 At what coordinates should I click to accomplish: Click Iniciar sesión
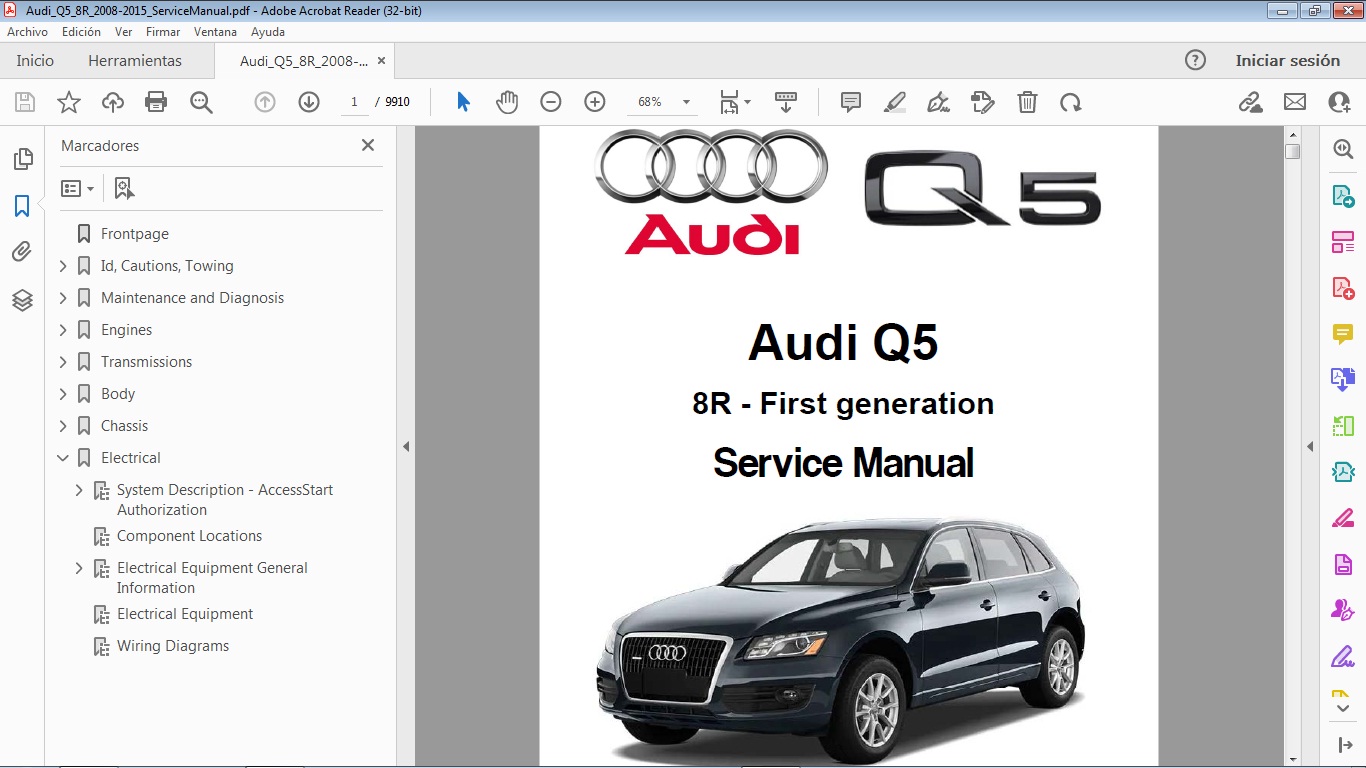(x=1288, y=60)
